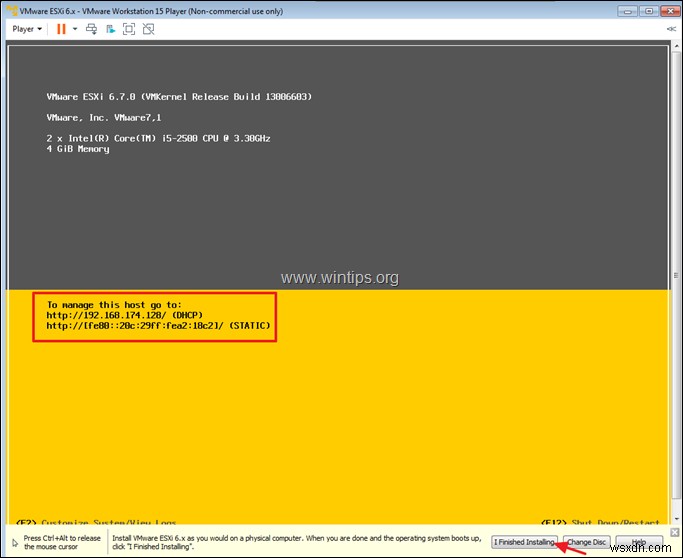Click the I Finished Installing button
The height and width of the screenshot is (558, 683).
point(524,542)
